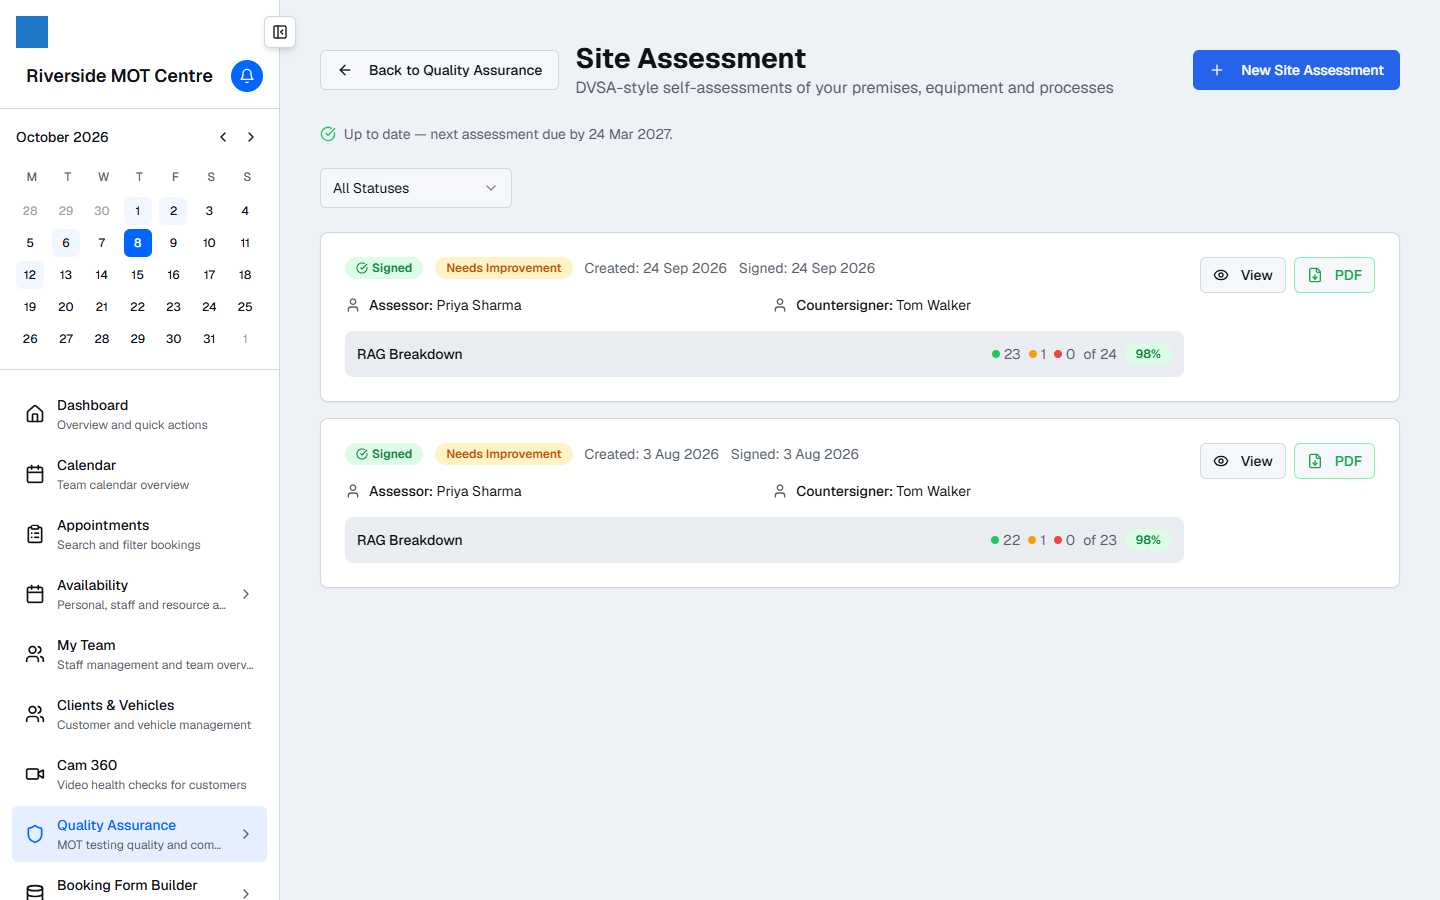Click the green up-to-date check icon
This screenshot has width=1440, height=900.
click(x=328, y=134)
